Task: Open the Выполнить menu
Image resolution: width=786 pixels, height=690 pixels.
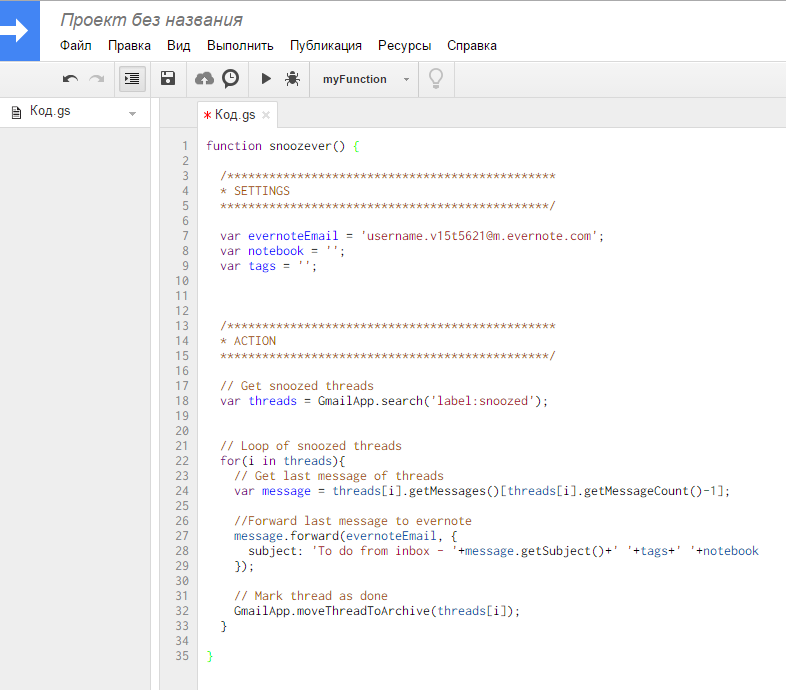Action: point(240,46)
